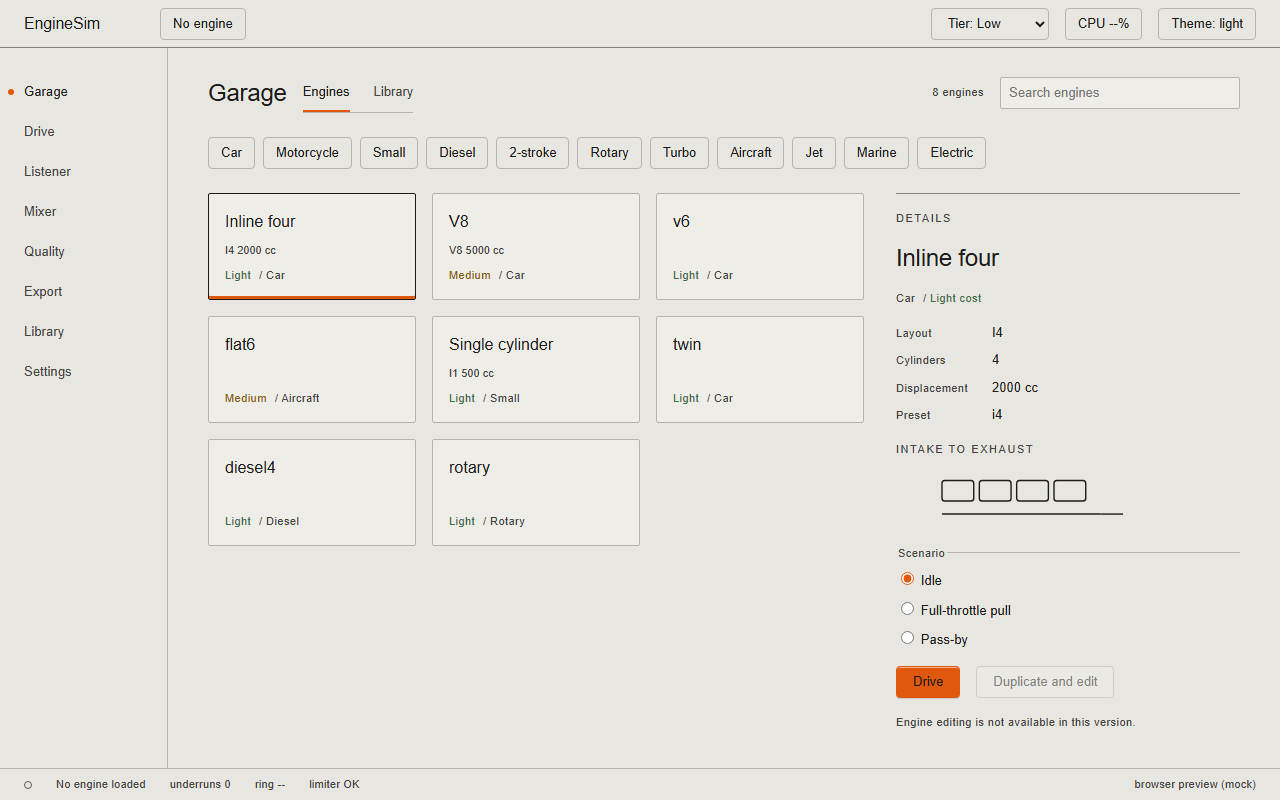
Task: Click the No engine button
Action: 203,24
